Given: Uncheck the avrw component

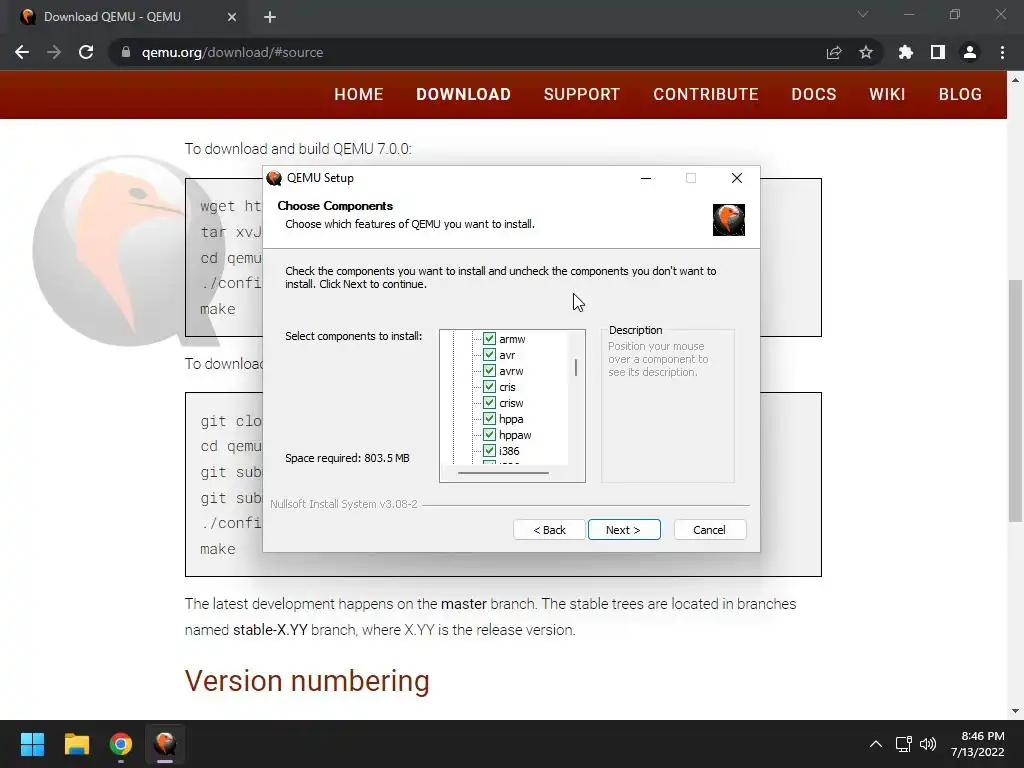Looking at the screenshot, I should pyautogui.click(x=489, y=370).
